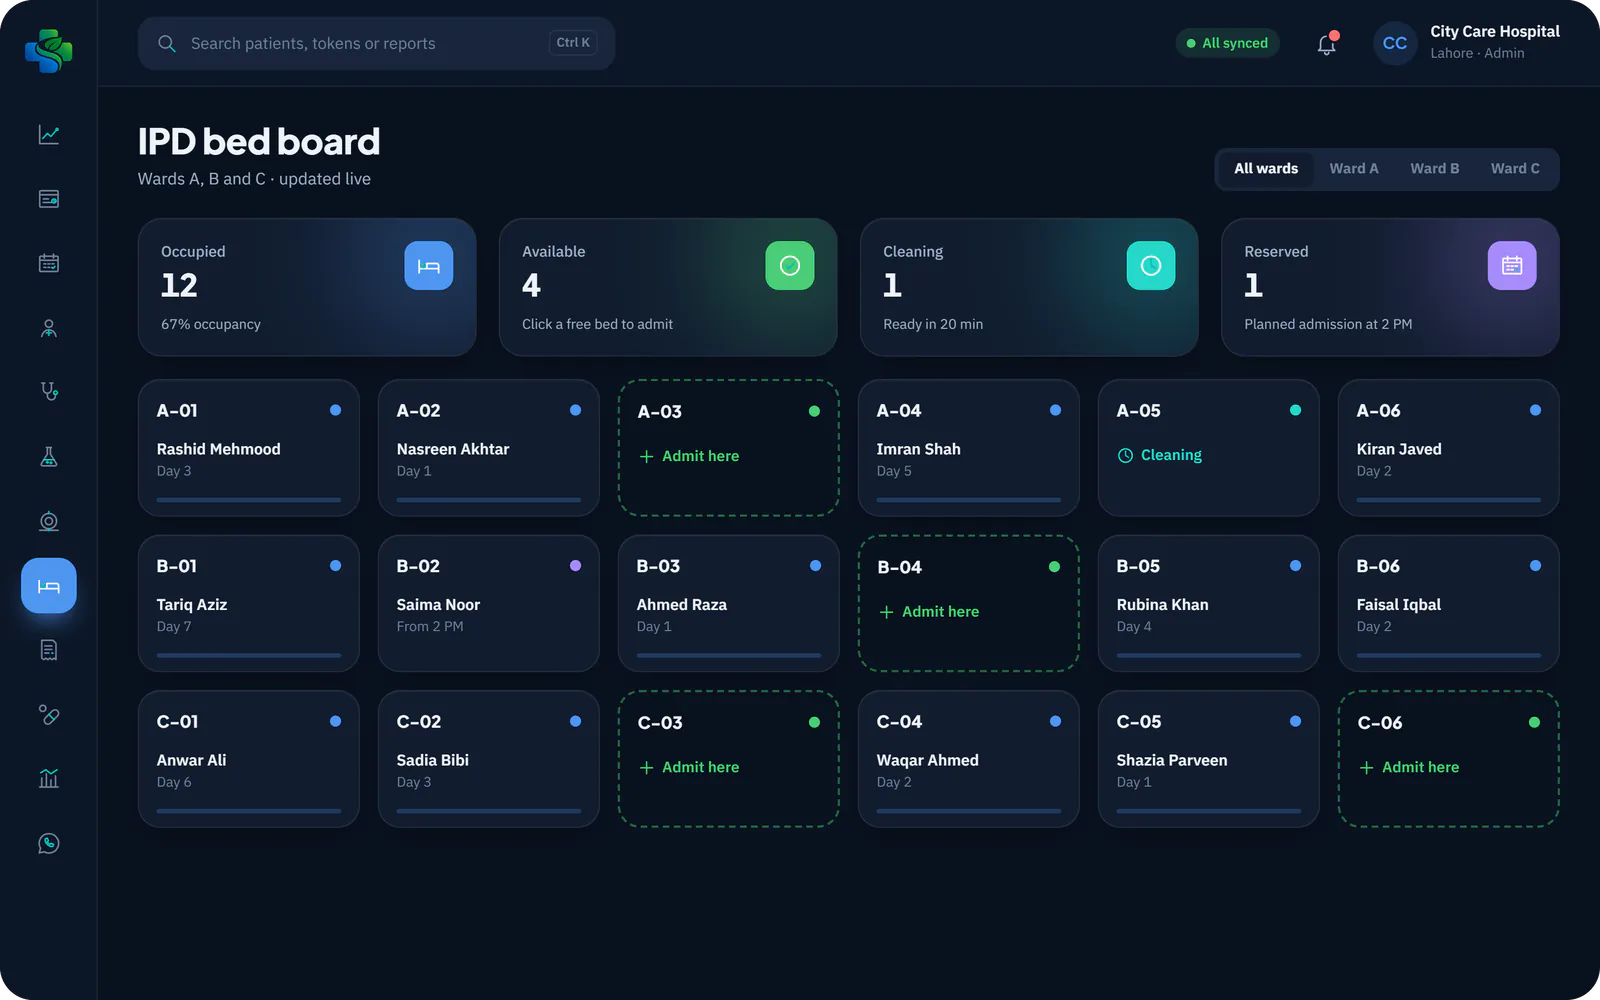Viewport: 1600px width, 1000px height.
Task: Switch to the Ward A tab
Action: tap(1354, 169)
